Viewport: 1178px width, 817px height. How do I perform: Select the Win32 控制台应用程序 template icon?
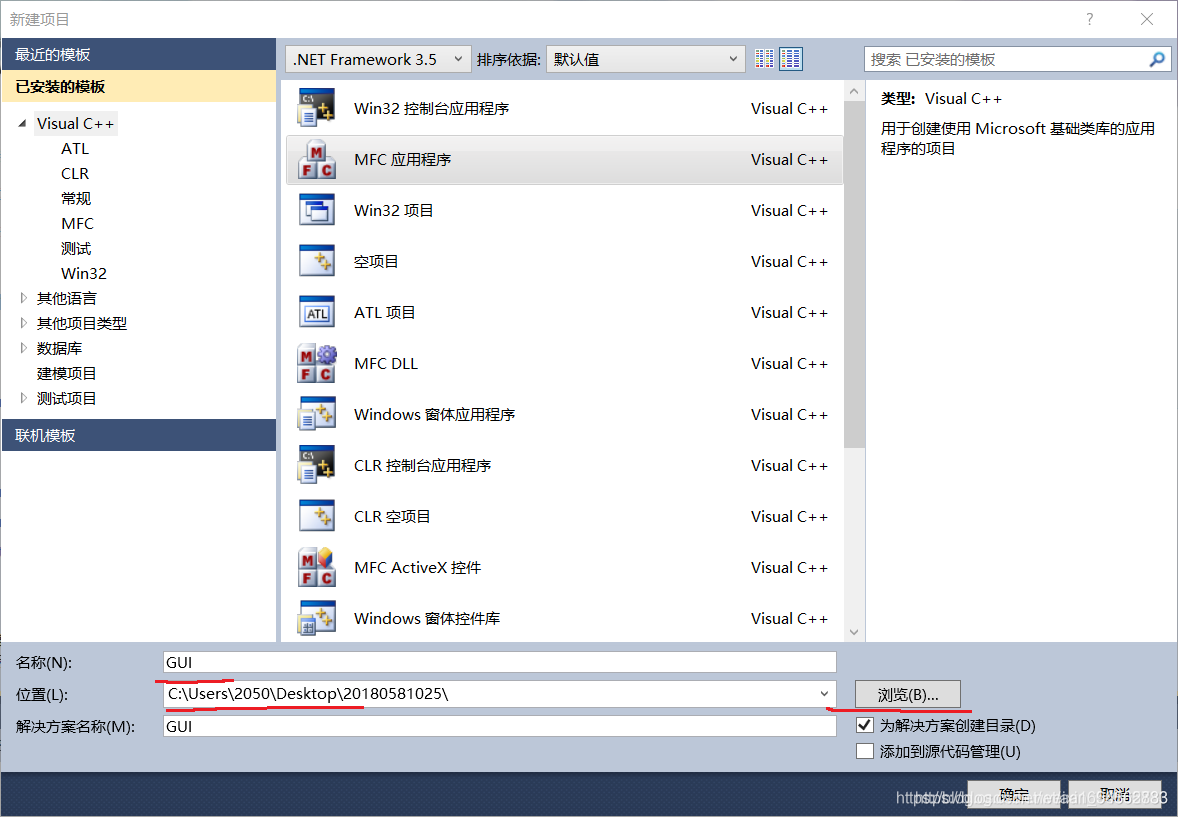[x=316, y=108]
